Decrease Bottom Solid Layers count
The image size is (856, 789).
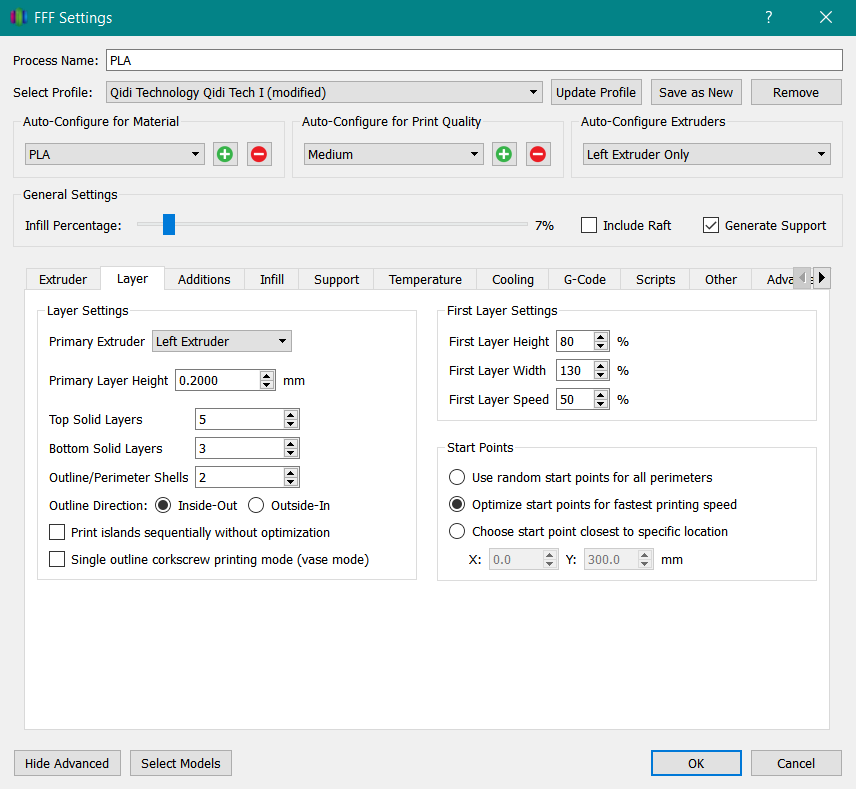coord(290,453)
